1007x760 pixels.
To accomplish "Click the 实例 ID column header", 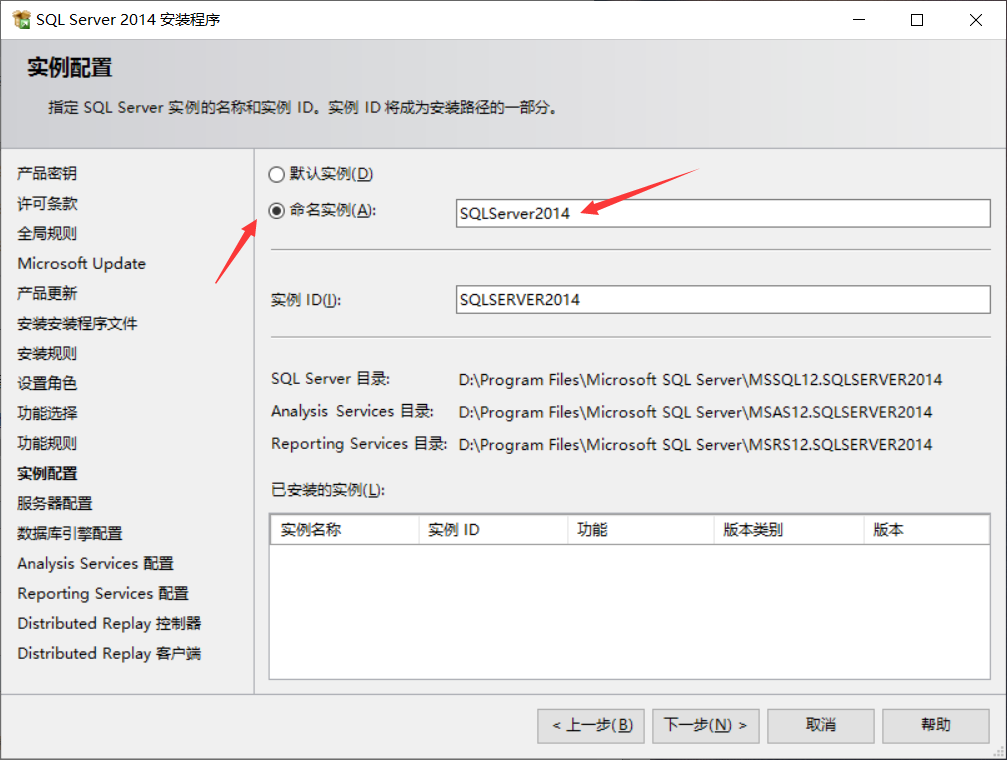I will (x=493, y=530).
